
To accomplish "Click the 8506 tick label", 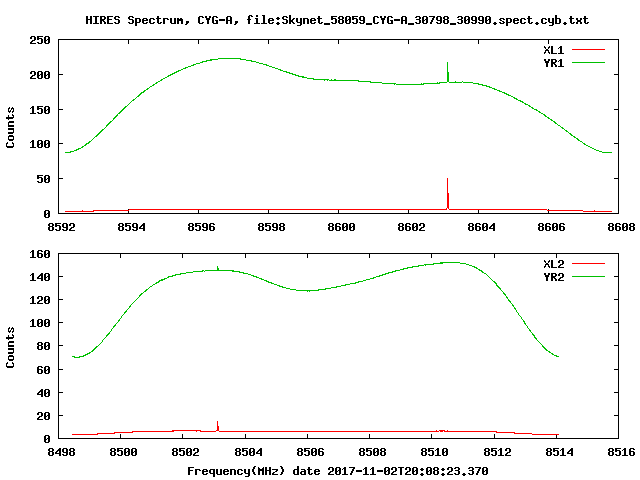I will click(x=310, y=452).
